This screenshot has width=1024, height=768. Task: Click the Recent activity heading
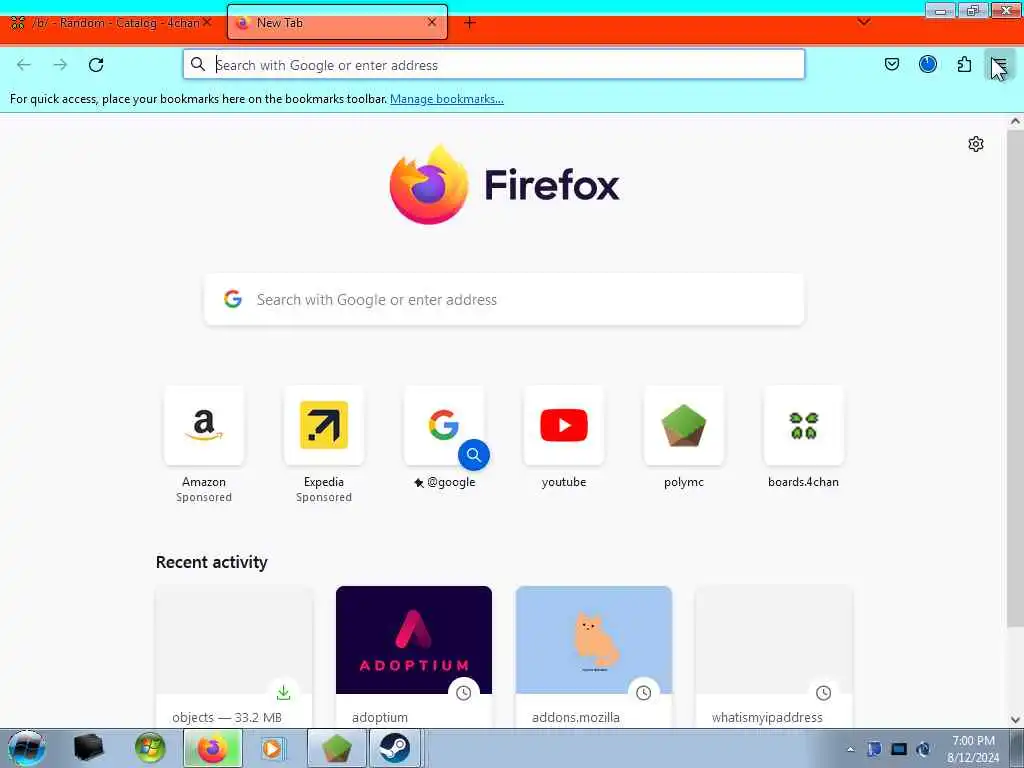[x=212, y=562]
